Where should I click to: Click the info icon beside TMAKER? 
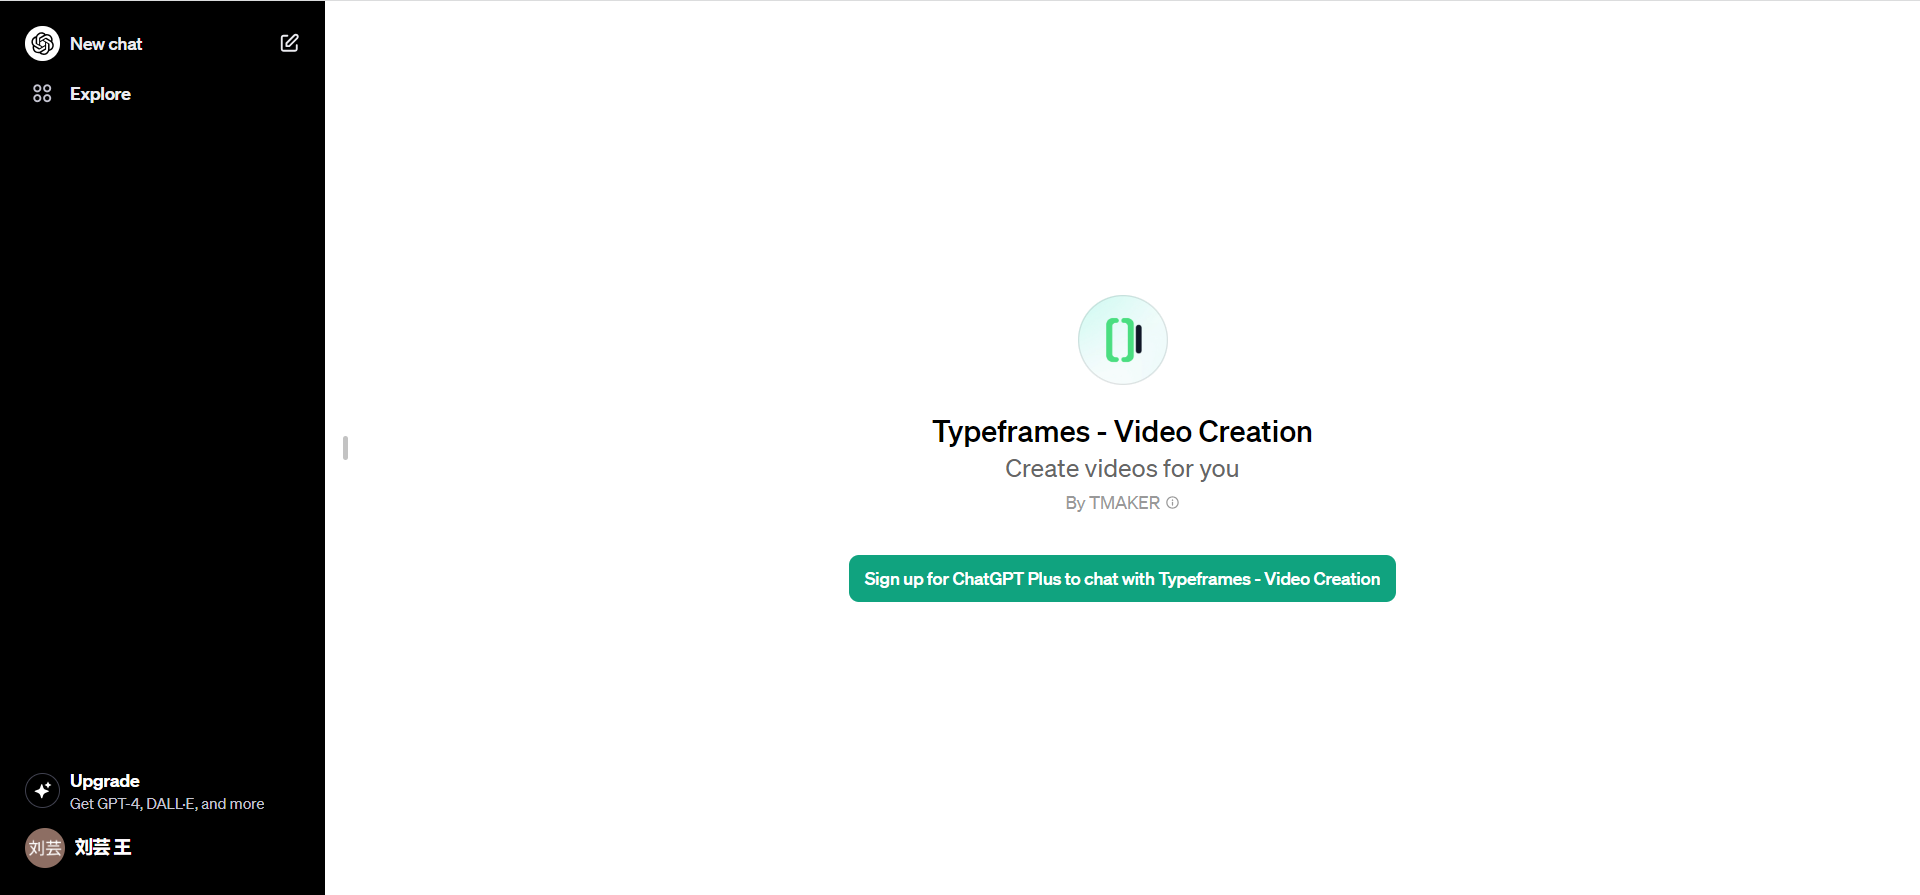(1172, 503)
